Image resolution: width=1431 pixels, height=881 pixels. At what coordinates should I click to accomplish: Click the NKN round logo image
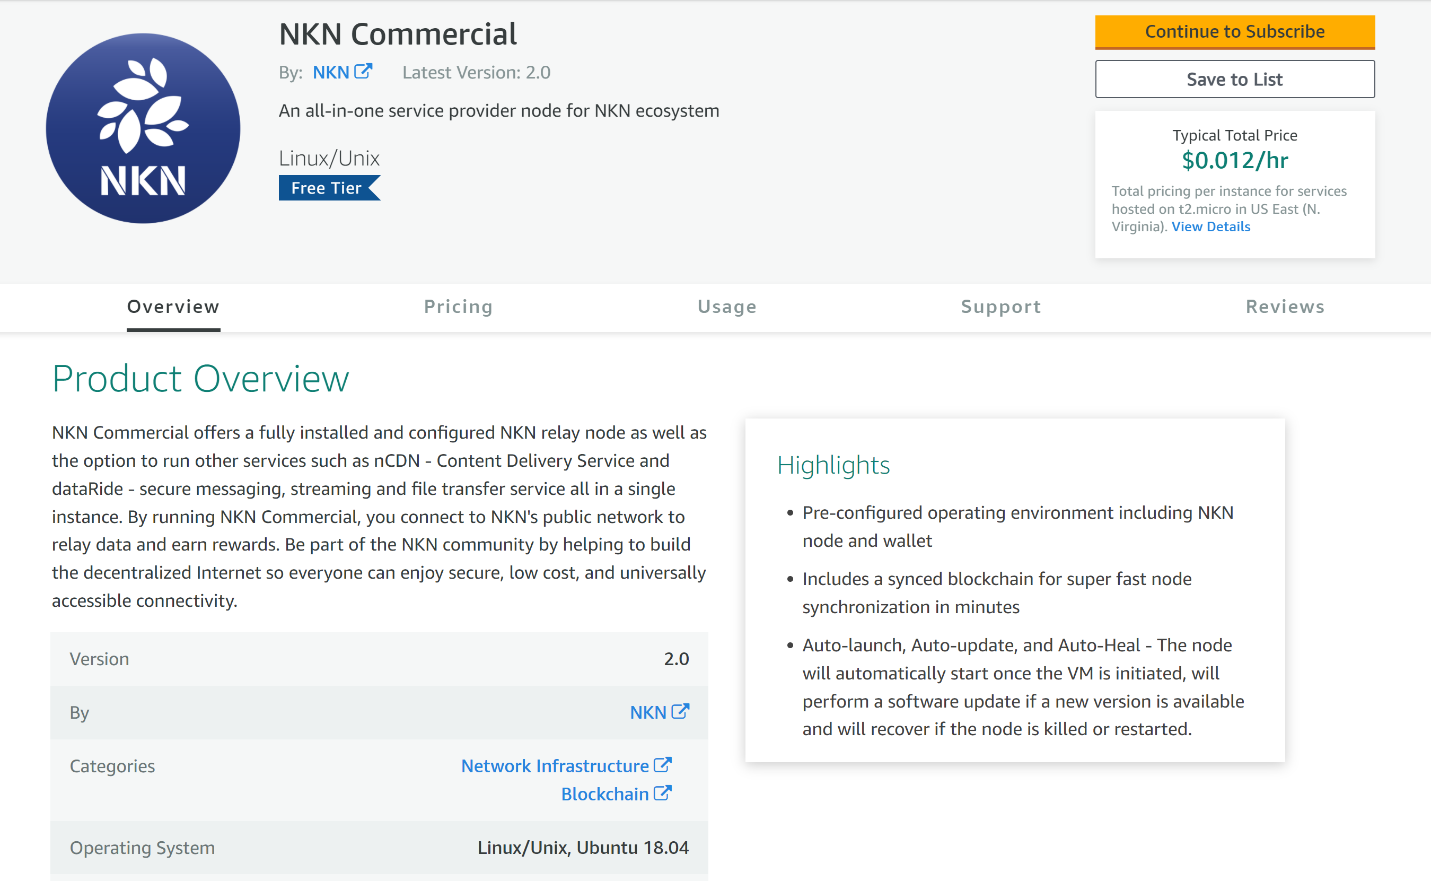pos(143,128)
